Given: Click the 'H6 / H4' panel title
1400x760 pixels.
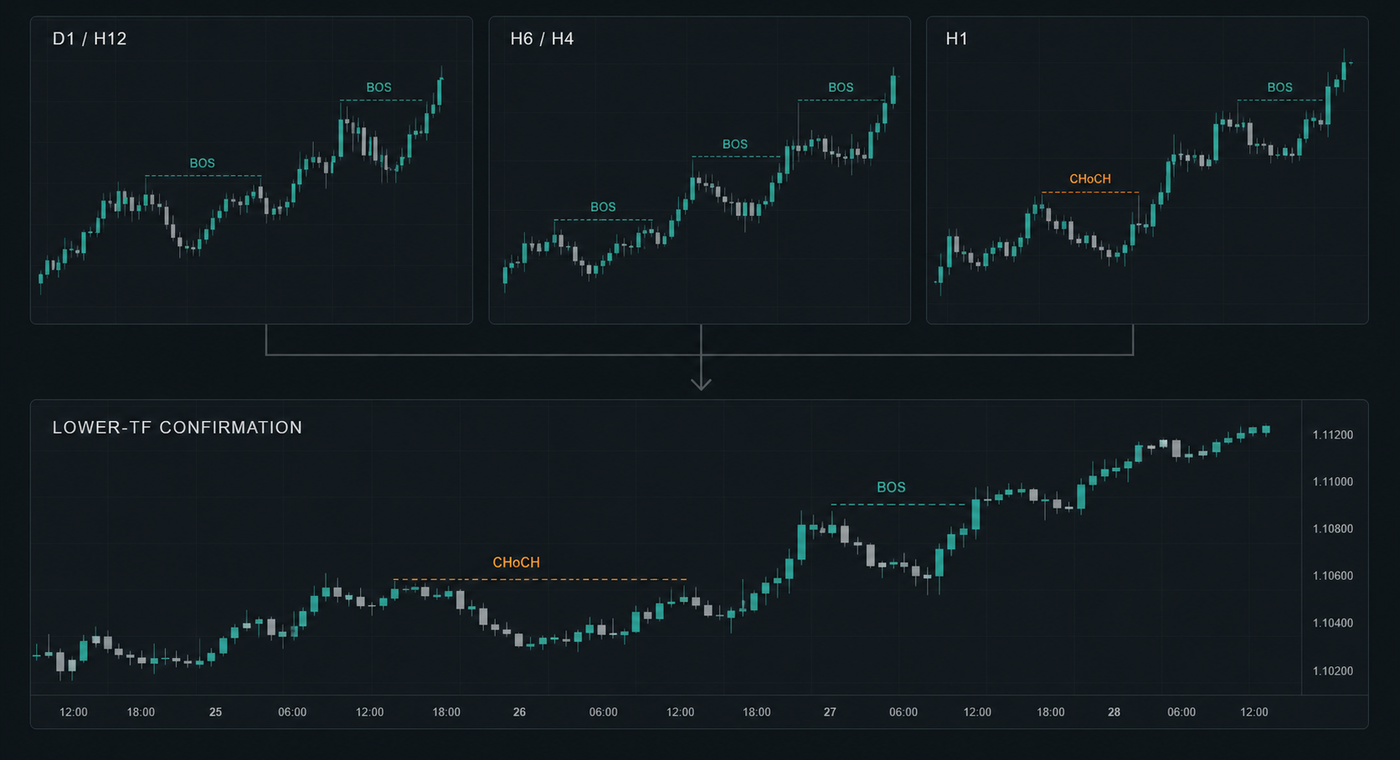Looking at the screenshot, I should (542, 41).
